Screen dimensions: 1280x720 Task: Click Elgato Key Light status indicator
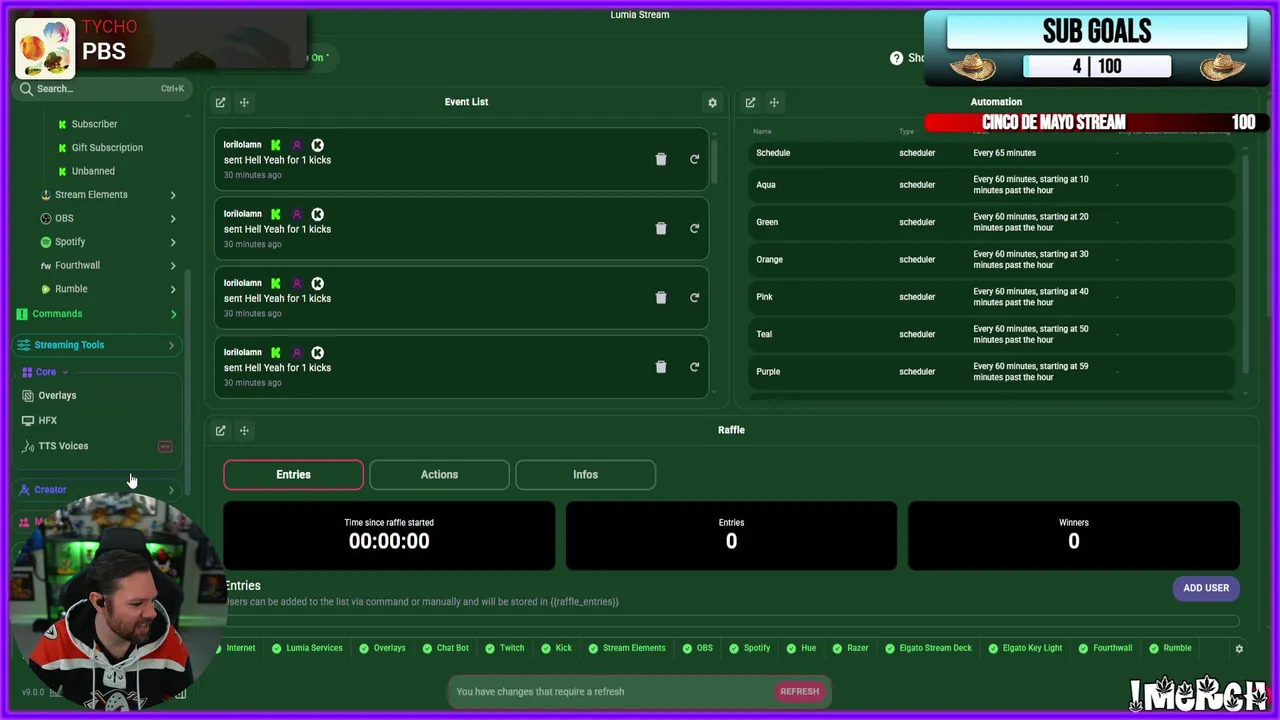tap(1025, 648)
